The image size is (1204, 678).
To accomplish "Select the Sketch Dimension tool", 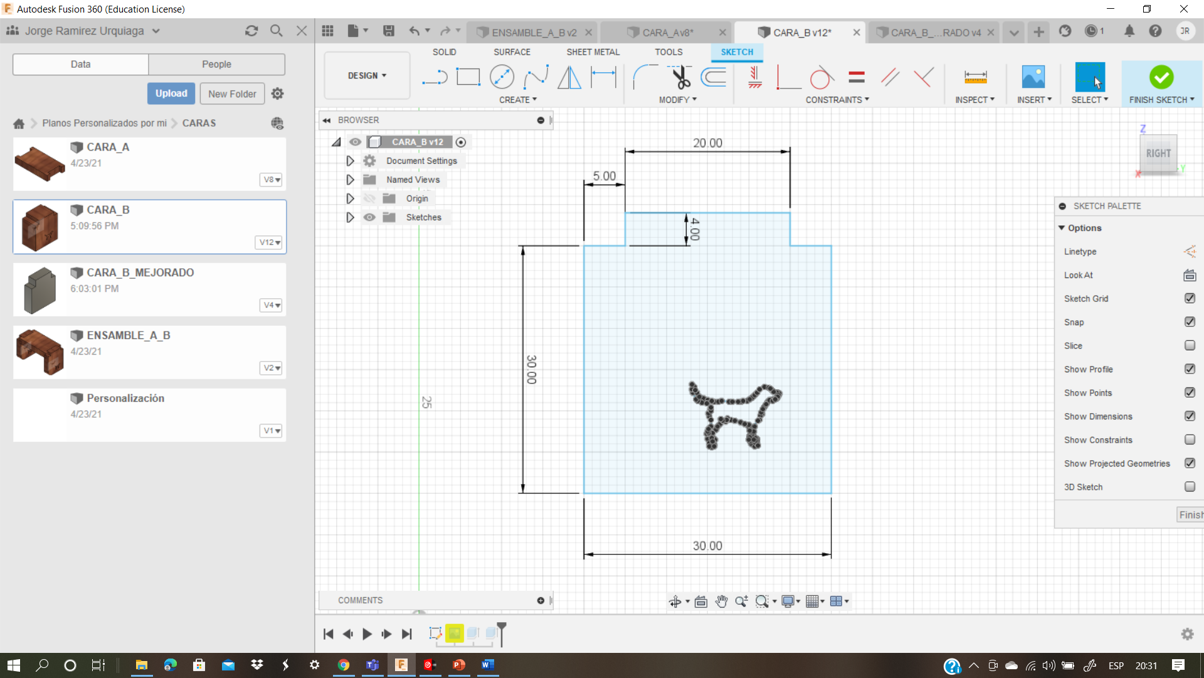I will pyautogui.click(x=604, y=77).
